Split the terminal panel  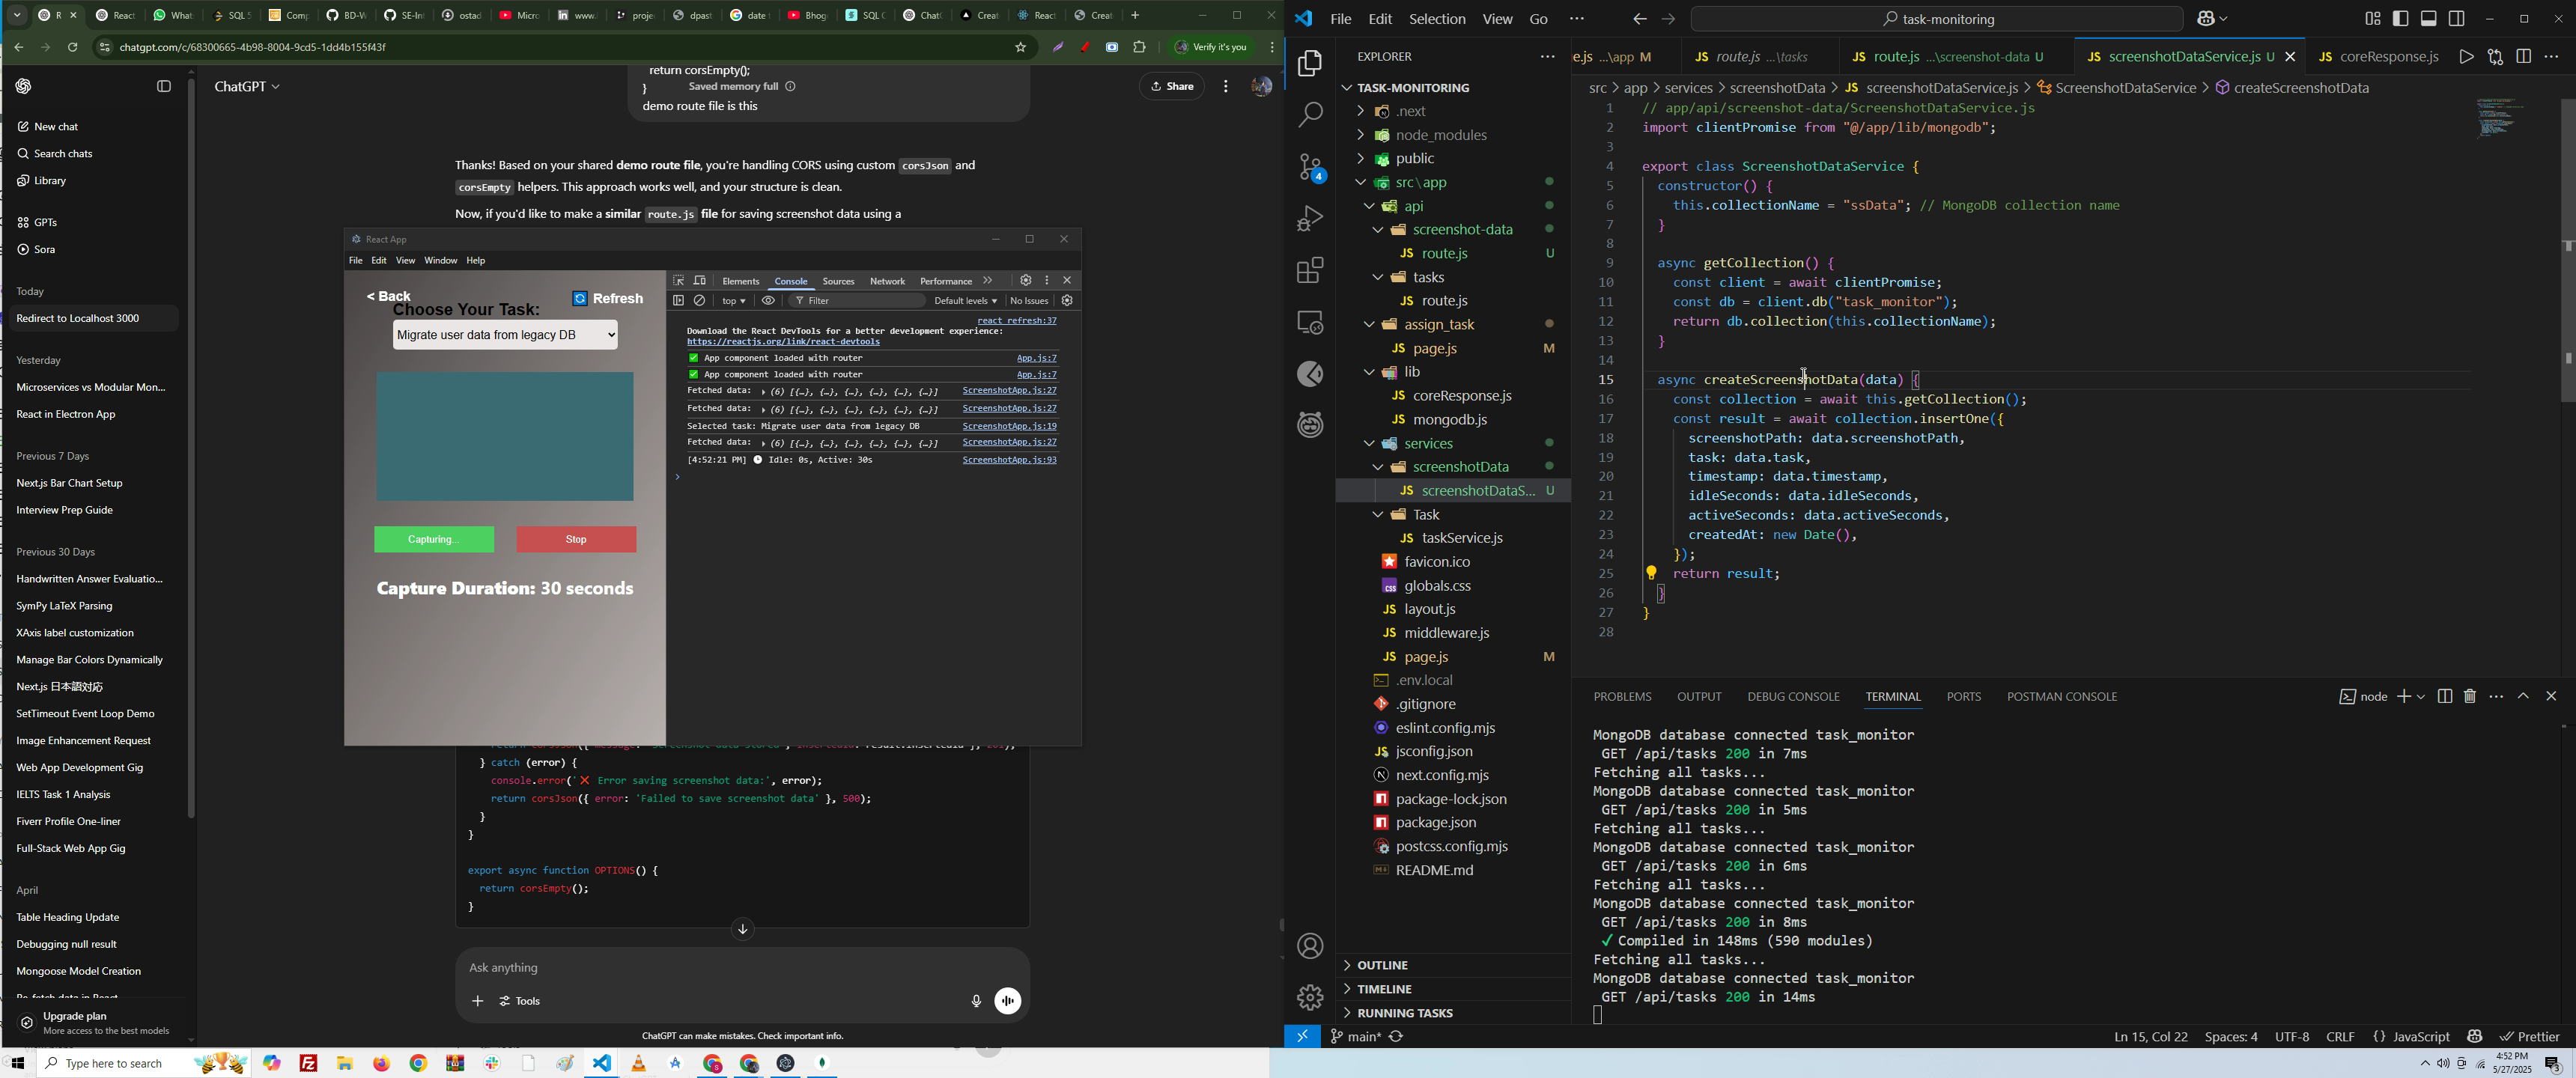[x=2444, y=696]
